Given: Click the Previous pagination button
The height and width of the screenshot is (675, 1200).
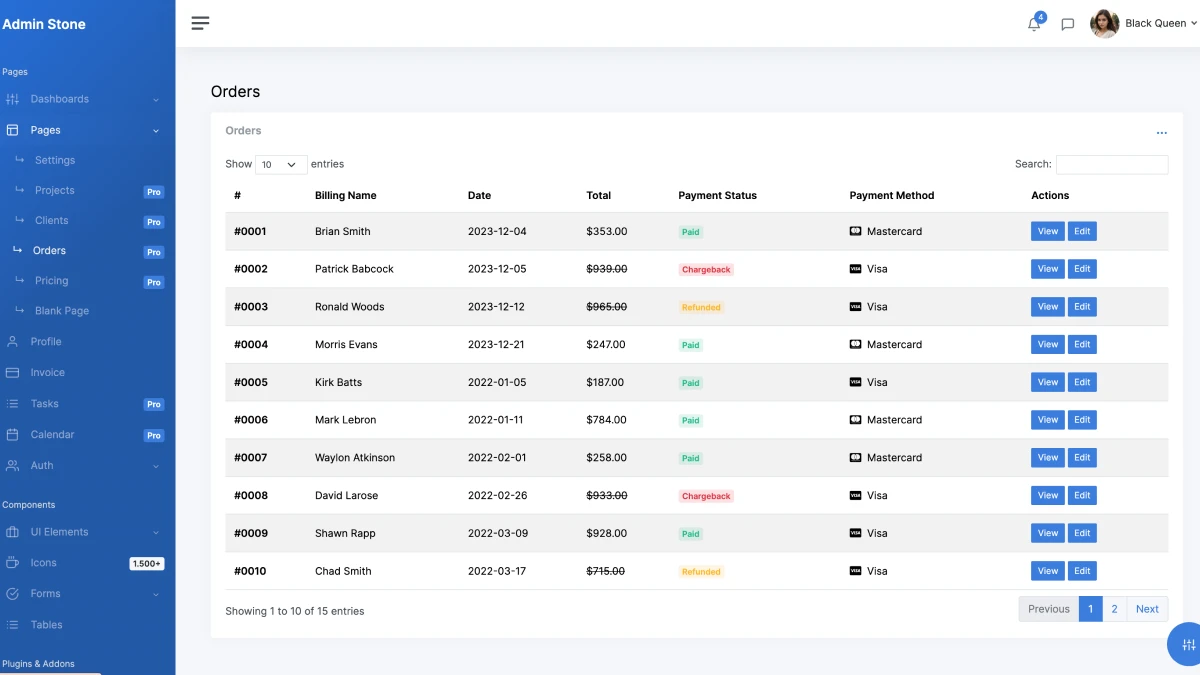Looking at the screenshot, I should tap(1049, 609).
